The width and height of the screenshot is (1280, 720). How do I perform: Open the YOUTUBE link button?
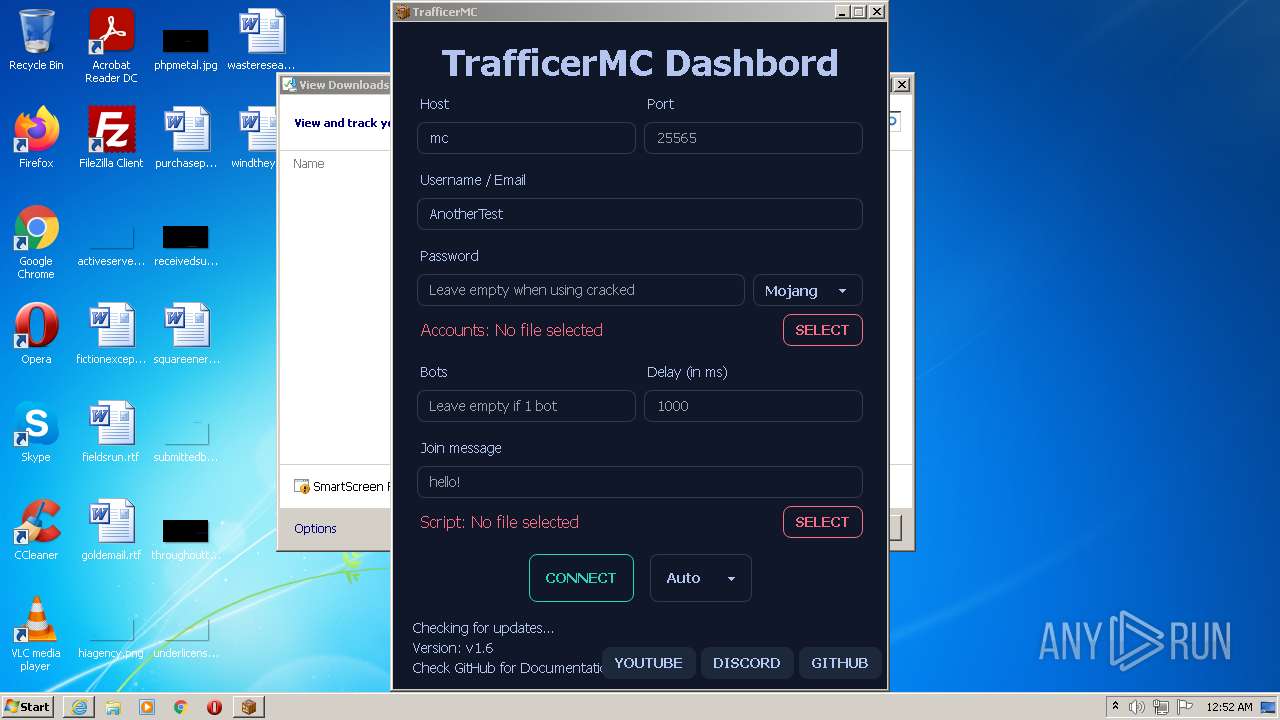[x=648, y=663]
